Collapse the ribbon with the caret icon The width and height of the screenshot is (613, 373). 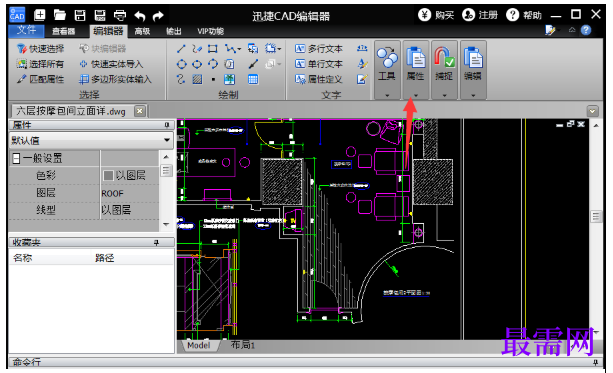[572, 30]
